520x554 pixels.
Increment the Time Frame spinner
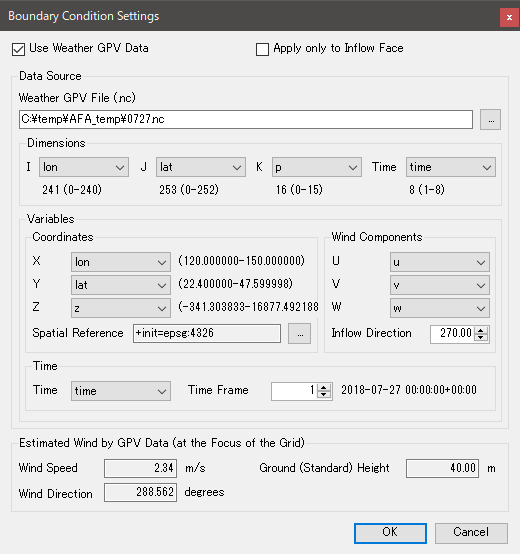click(324, 387)
